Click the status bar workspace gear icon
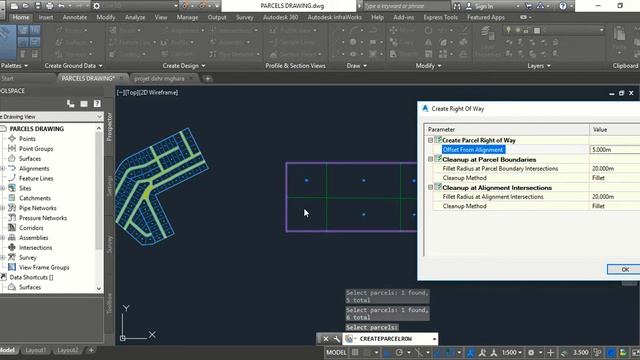Viewport: 640px width, 360px height. (531, 352)
